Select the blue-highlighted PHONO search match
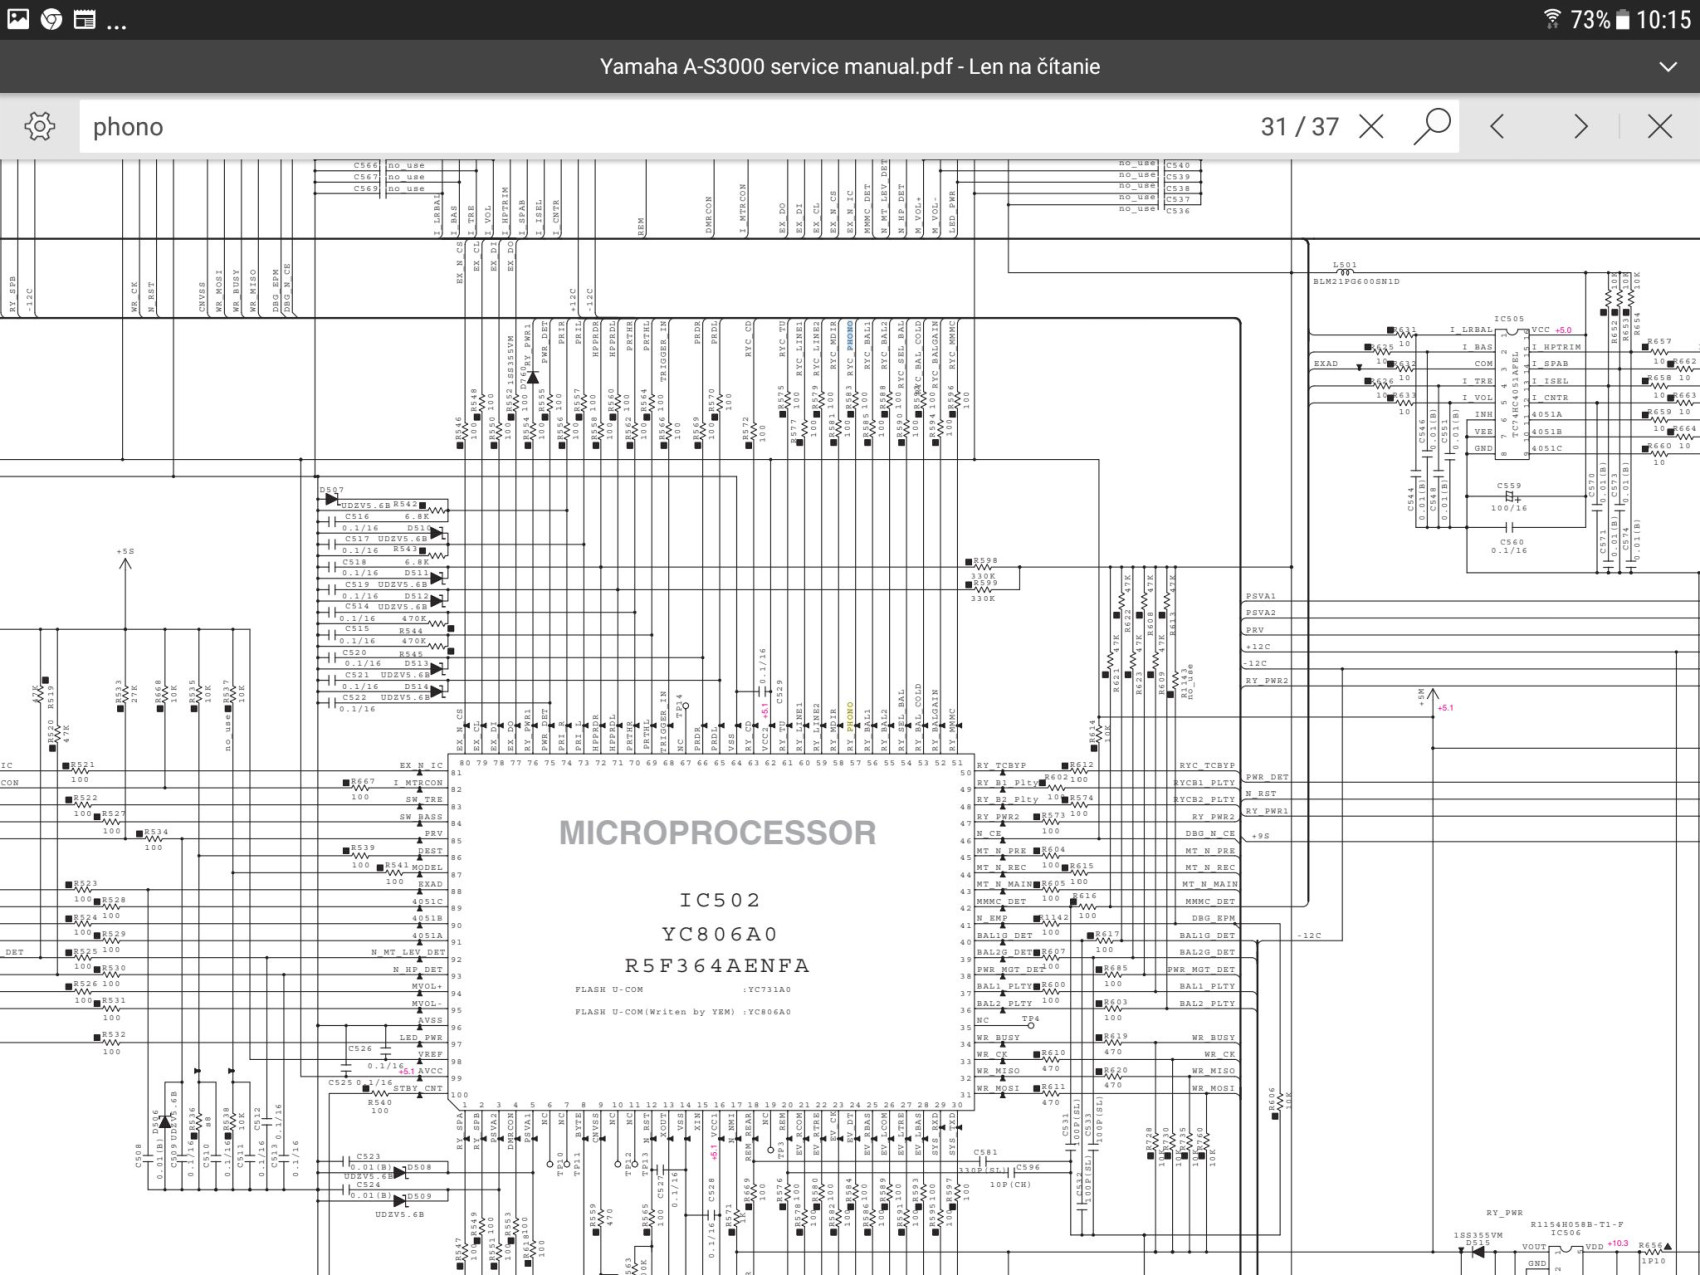Viewport: 1700px width, 1275px height. tap(850, 334)
